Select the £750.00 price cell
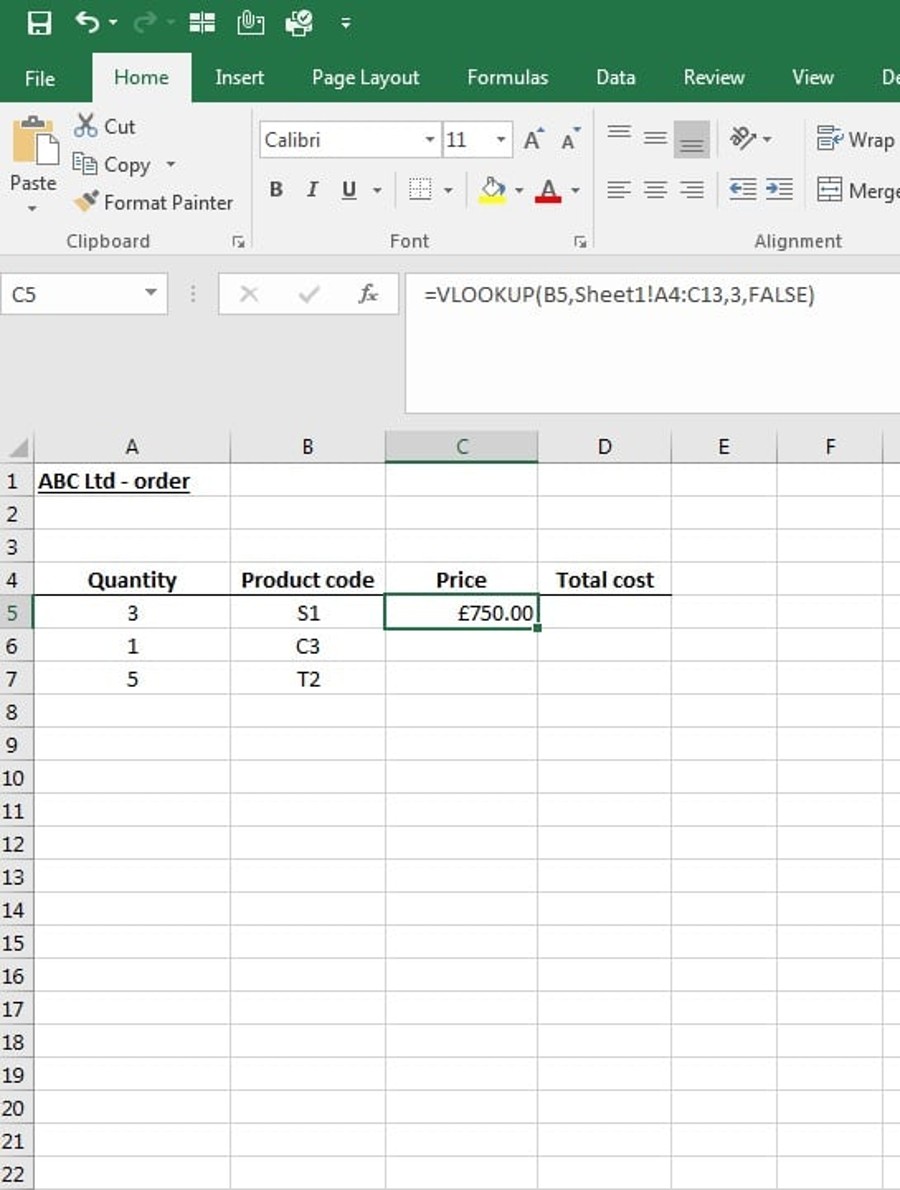900x1190 pixels. (x=461, y=612)
